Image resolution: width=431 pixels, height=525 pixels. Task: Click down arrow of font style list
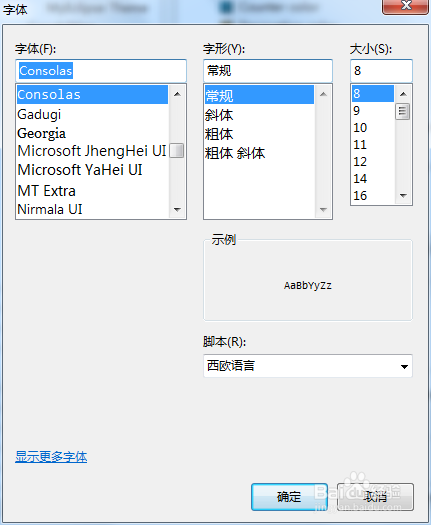point(323,210)
